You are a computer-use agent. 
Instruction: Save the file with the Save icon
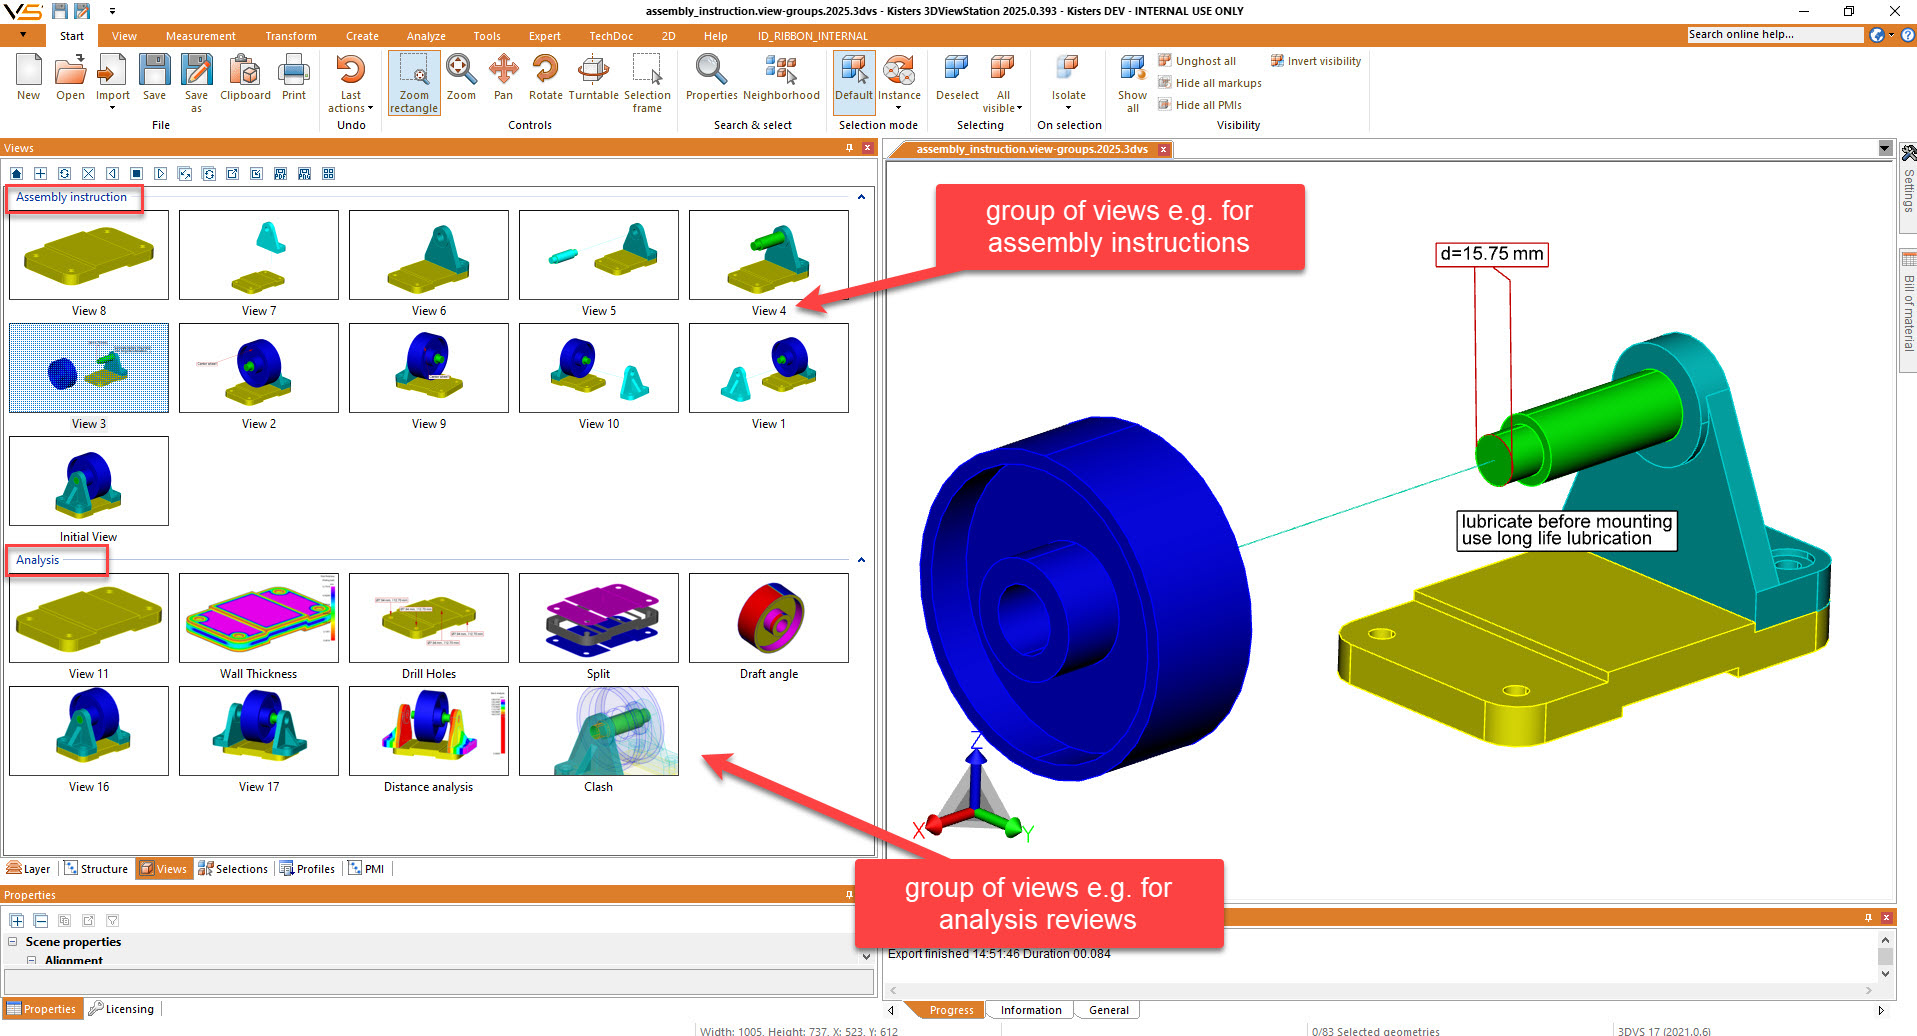click(154, 77)
